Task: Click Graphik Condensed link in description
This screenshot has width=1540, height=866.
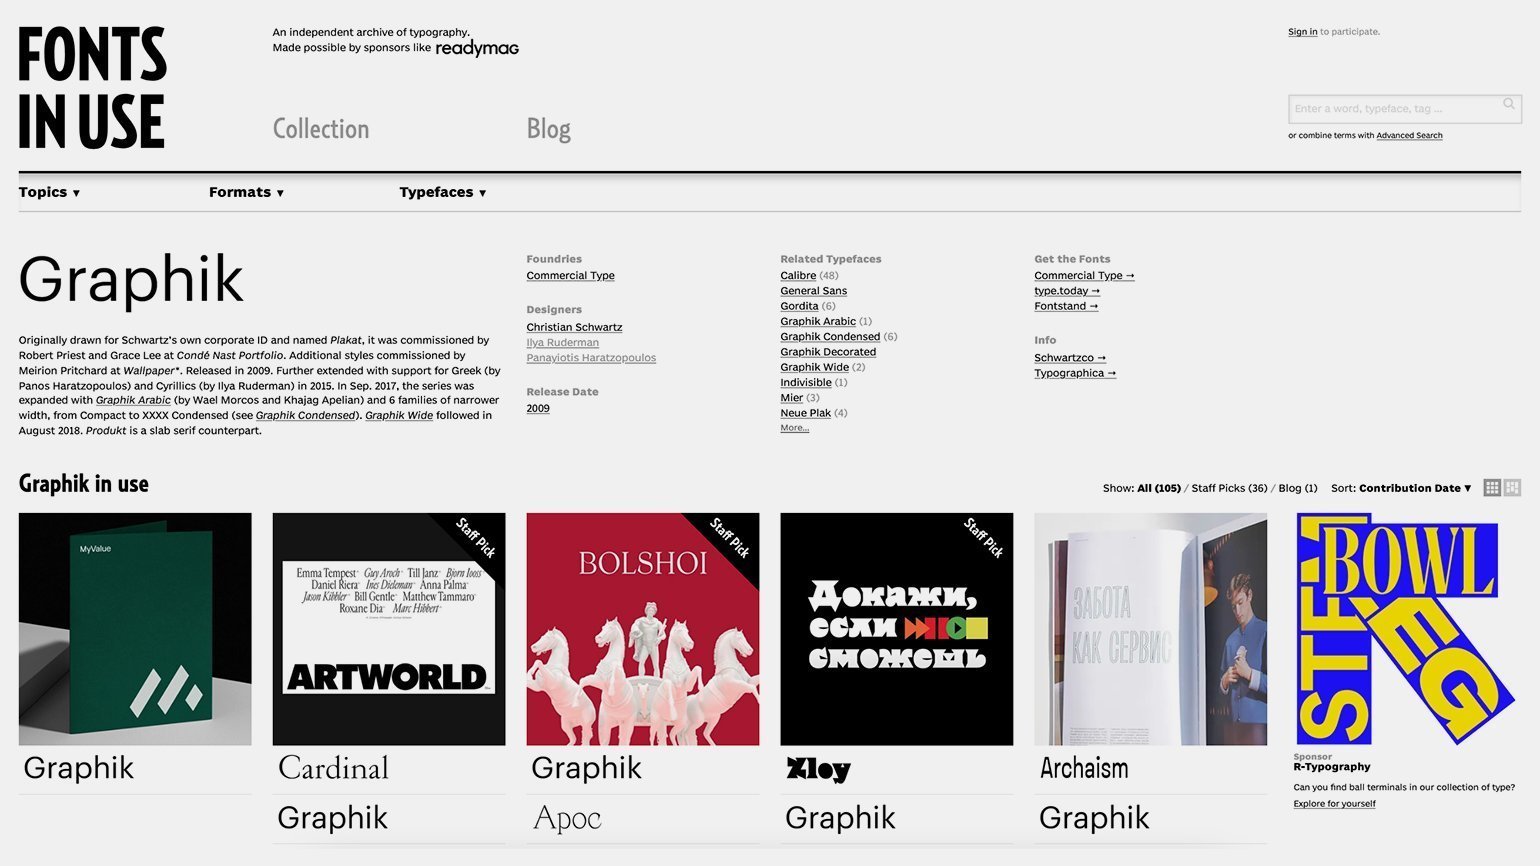Action: pos(305,415)
